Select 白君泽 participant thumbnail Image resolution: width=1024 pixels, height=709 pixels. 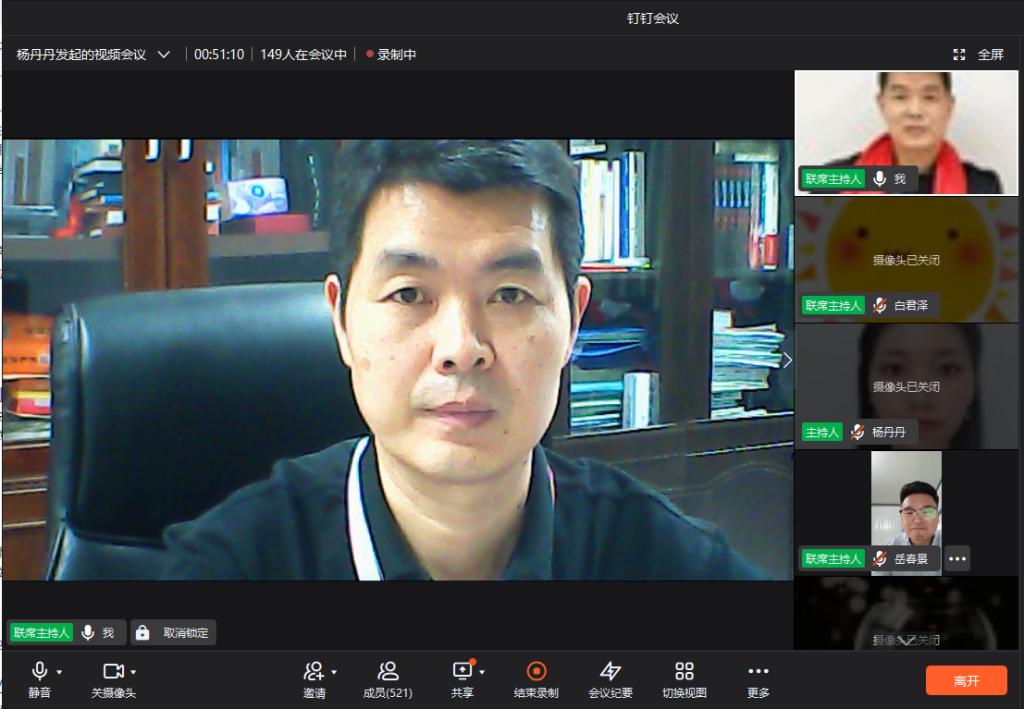[x=906, y=260]
